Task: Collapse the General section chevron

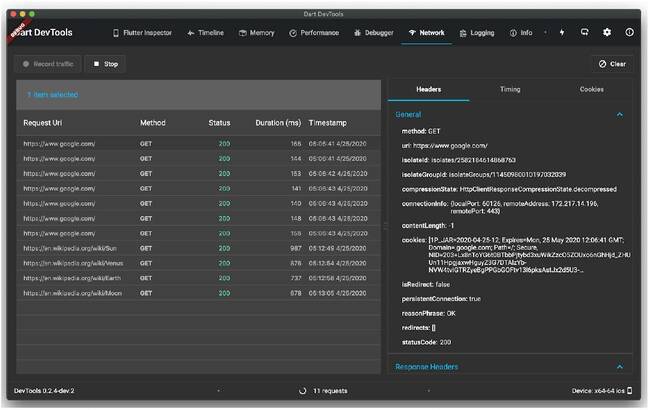Action: click(619, 114)
